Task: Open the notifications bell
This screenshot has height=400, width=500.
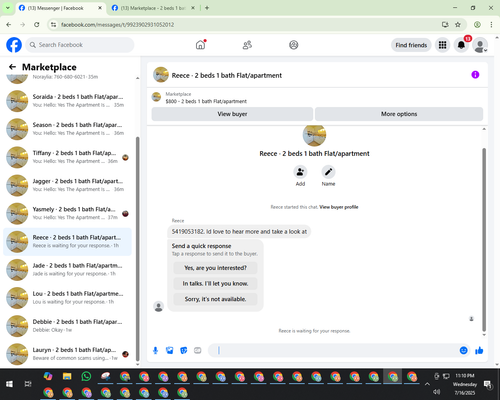Action: tap(461, 45)
